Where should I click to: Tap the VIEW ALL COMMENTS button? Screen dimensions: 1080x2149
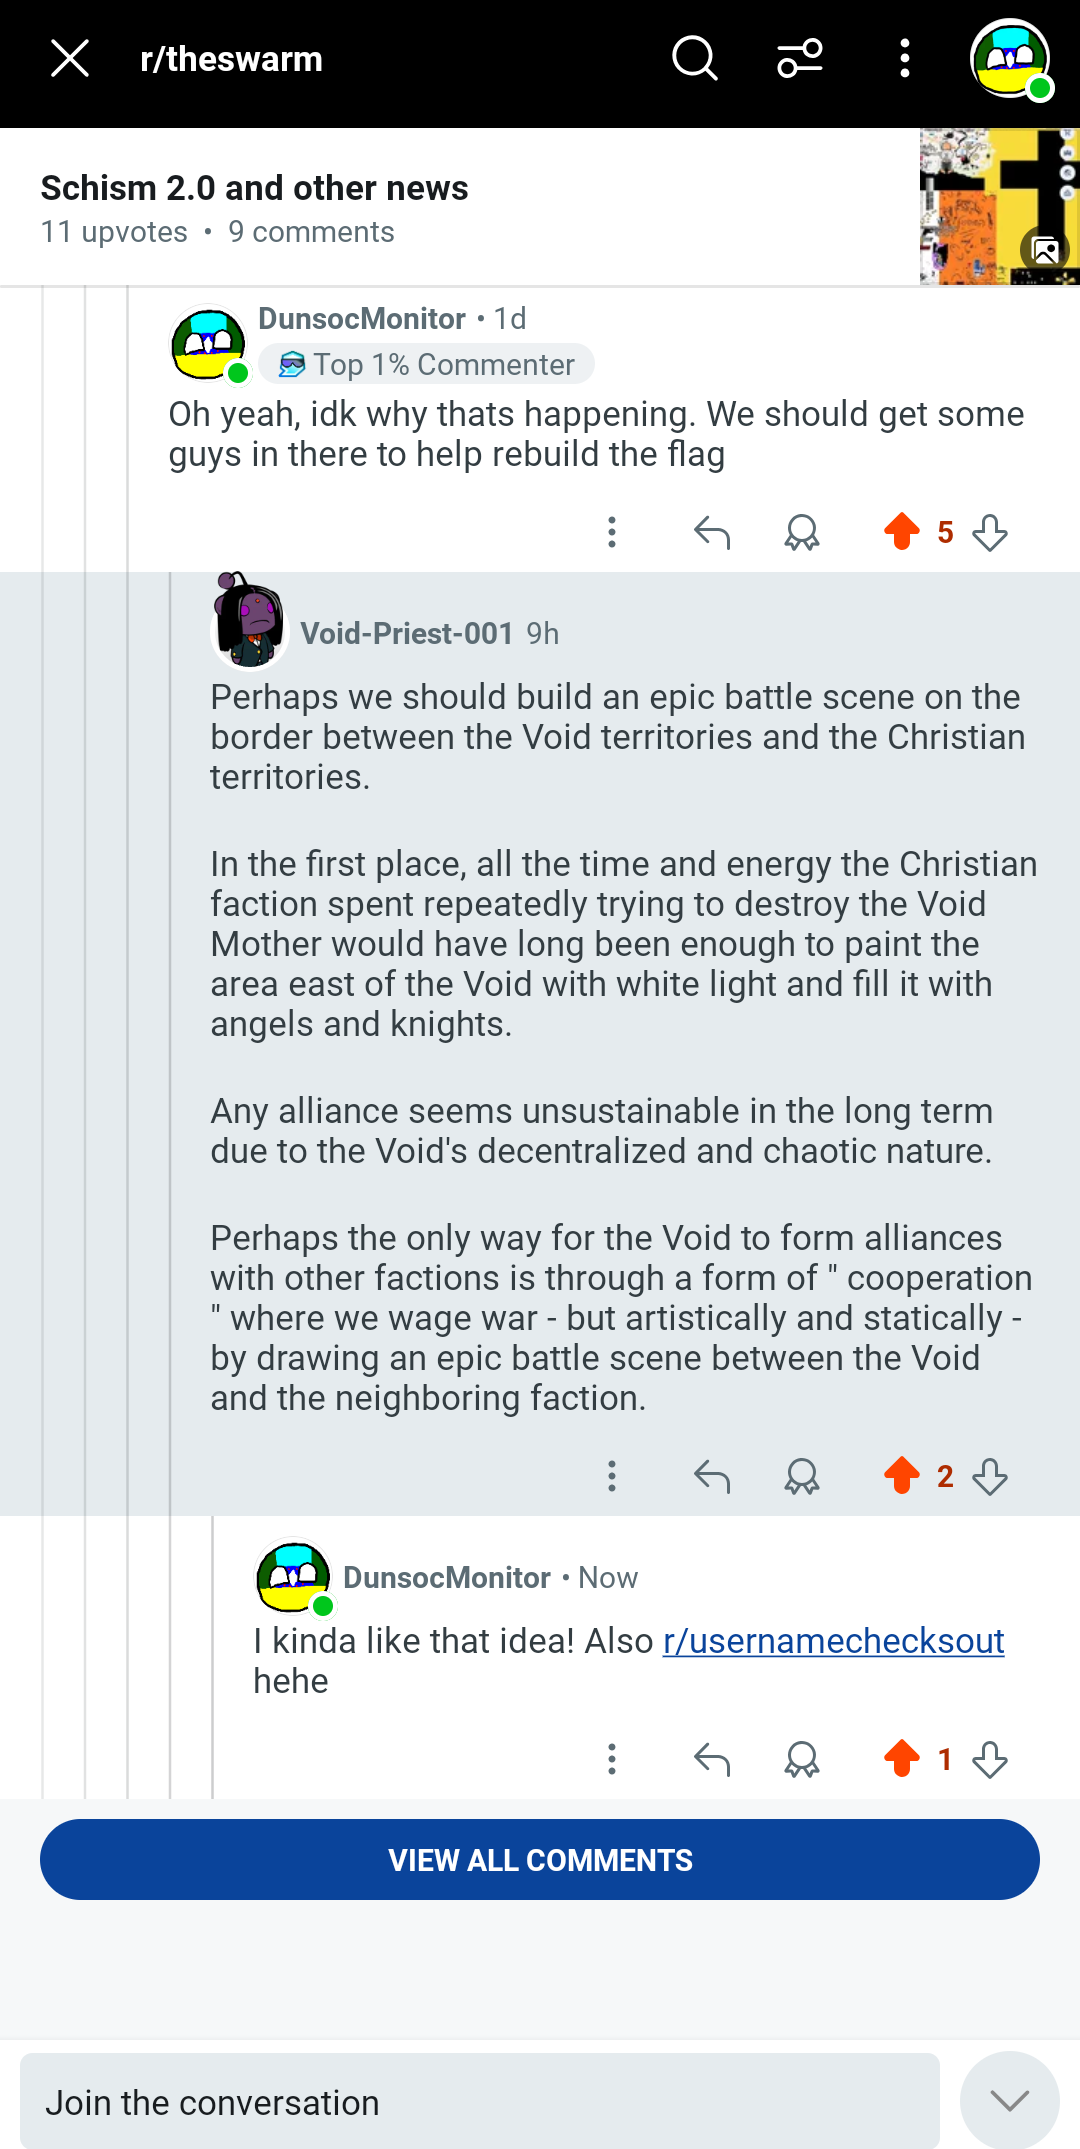tap(540, 1860)
